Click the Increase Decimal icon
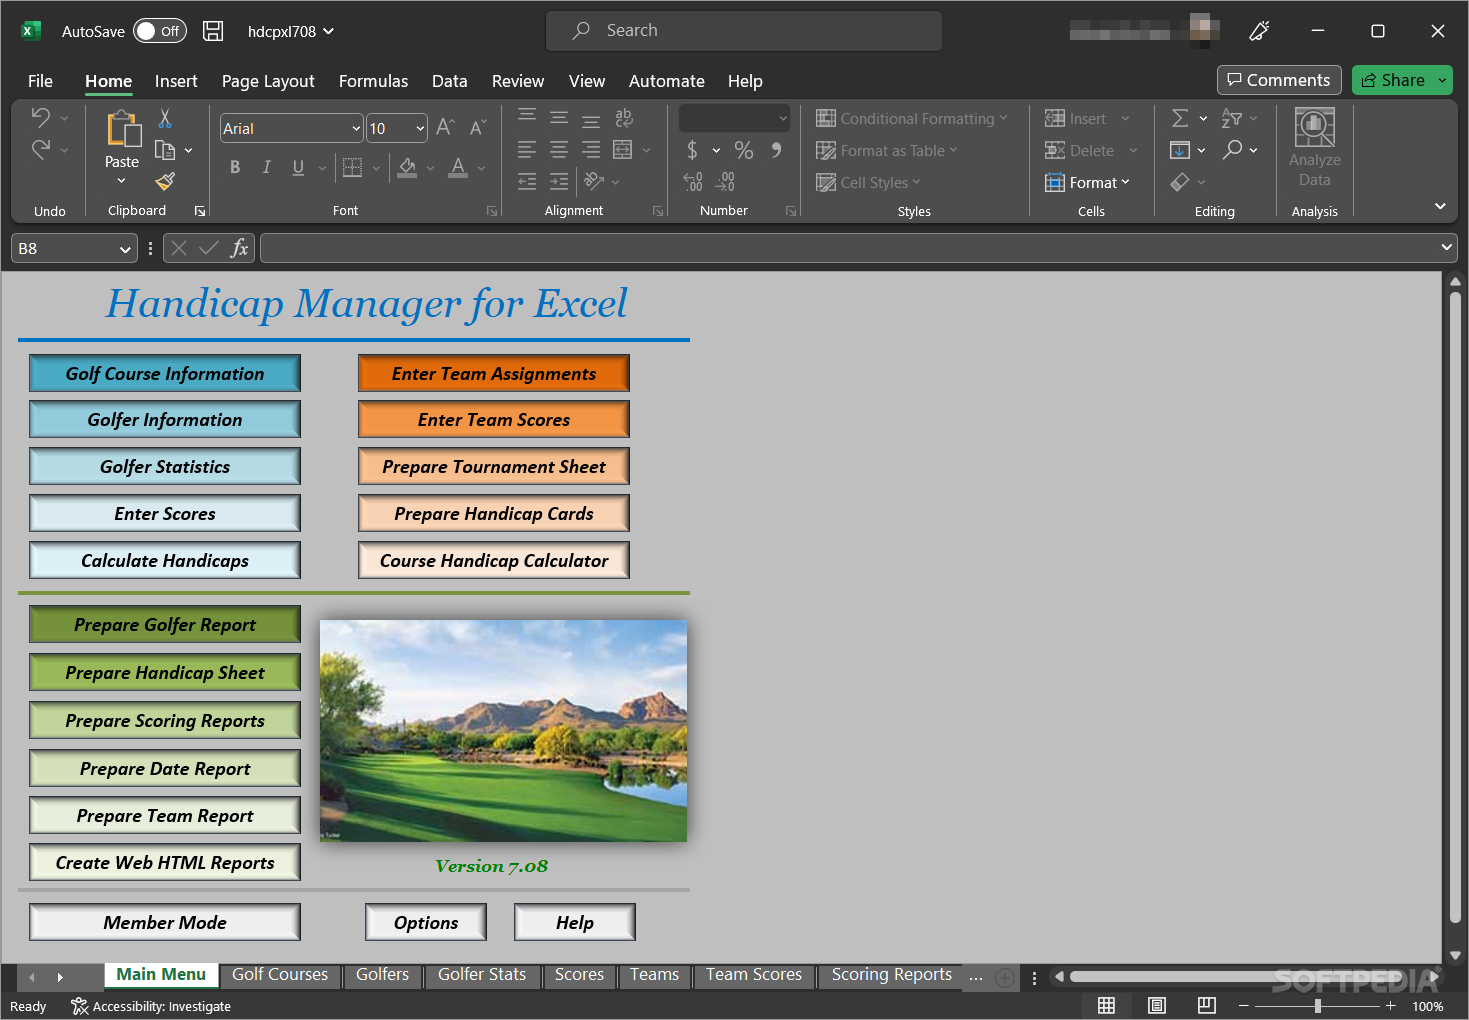The image size is (1469, 1020). (x=693, y=181)
